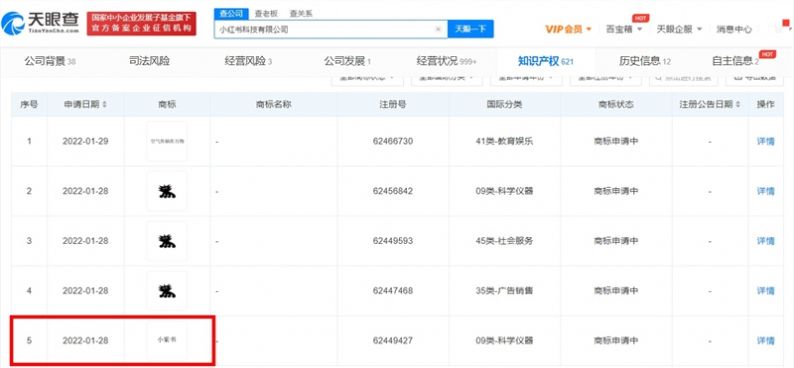Screen dimensions: 794x368
Task: Open the 司法风险 tab
Action: pyautogui.click(x=149, y=62)
